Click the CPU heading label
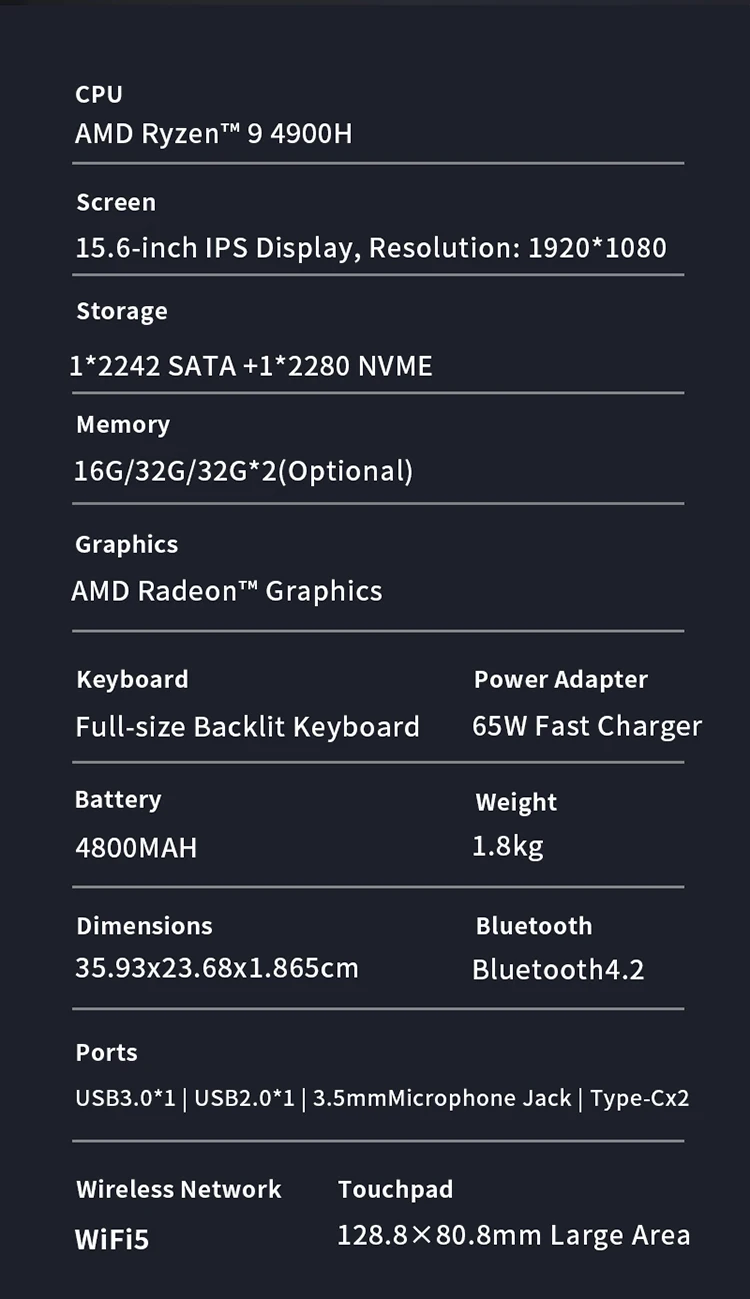750x1299 pixels. click(99, 94)
